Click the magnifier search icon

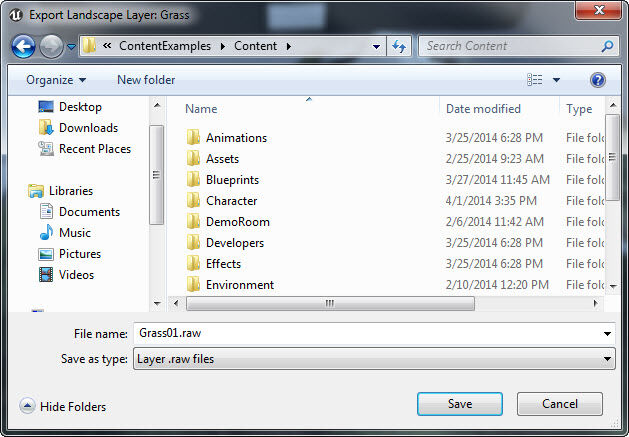pyautogui.click(x=607, y=46)
